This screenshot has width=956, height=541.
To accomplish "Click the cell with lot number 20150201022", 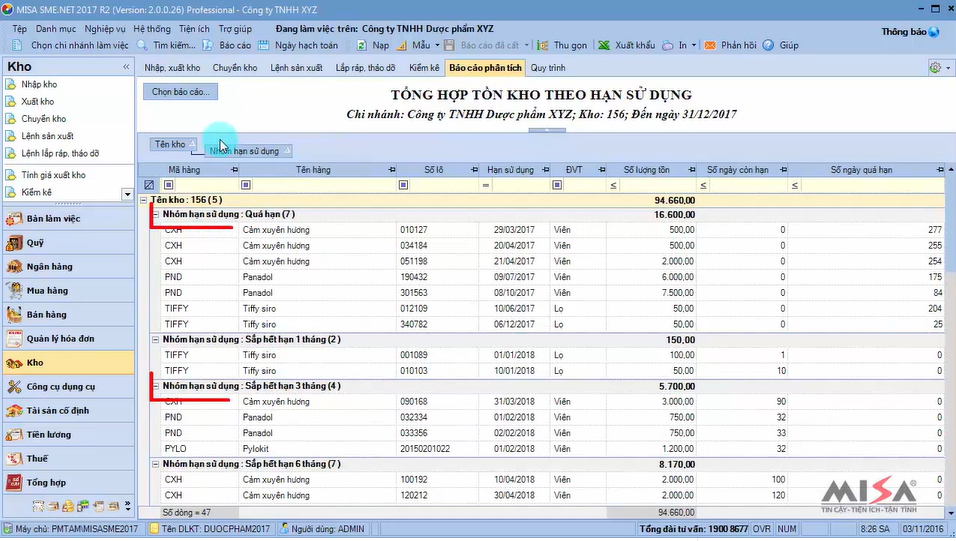I will click(437, 449).
